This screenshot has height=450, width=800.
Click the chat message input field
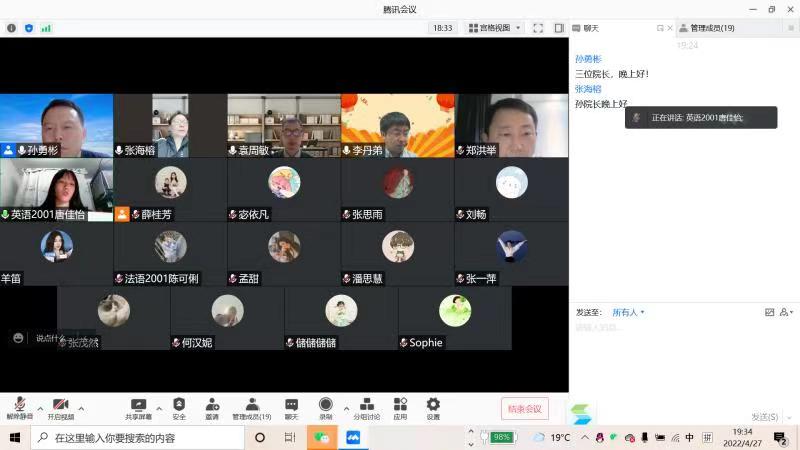pos(680,360)
